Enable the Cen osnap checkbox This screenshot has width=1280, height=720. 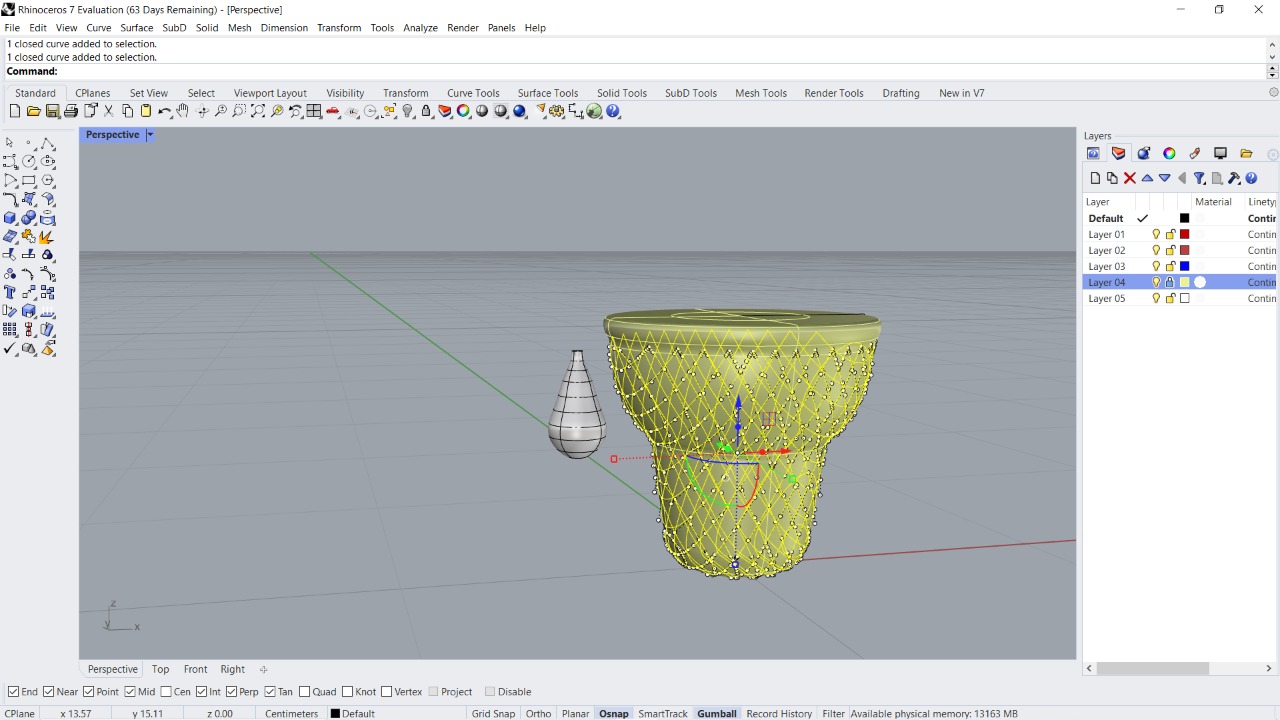click(166, 692)
